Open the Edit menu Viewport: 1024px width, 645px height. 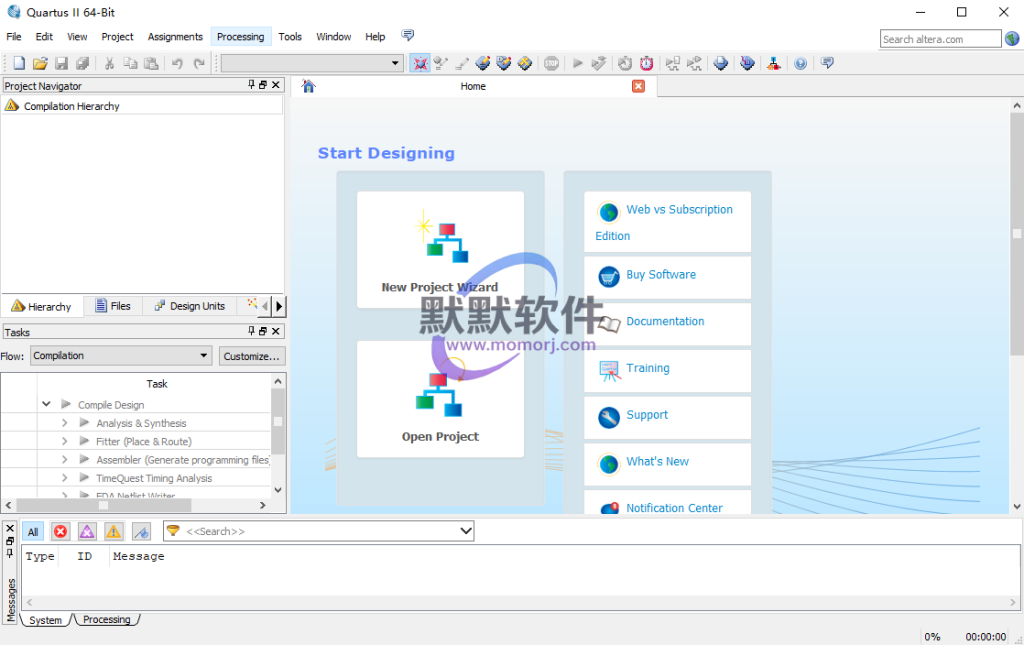click(44, 37)
